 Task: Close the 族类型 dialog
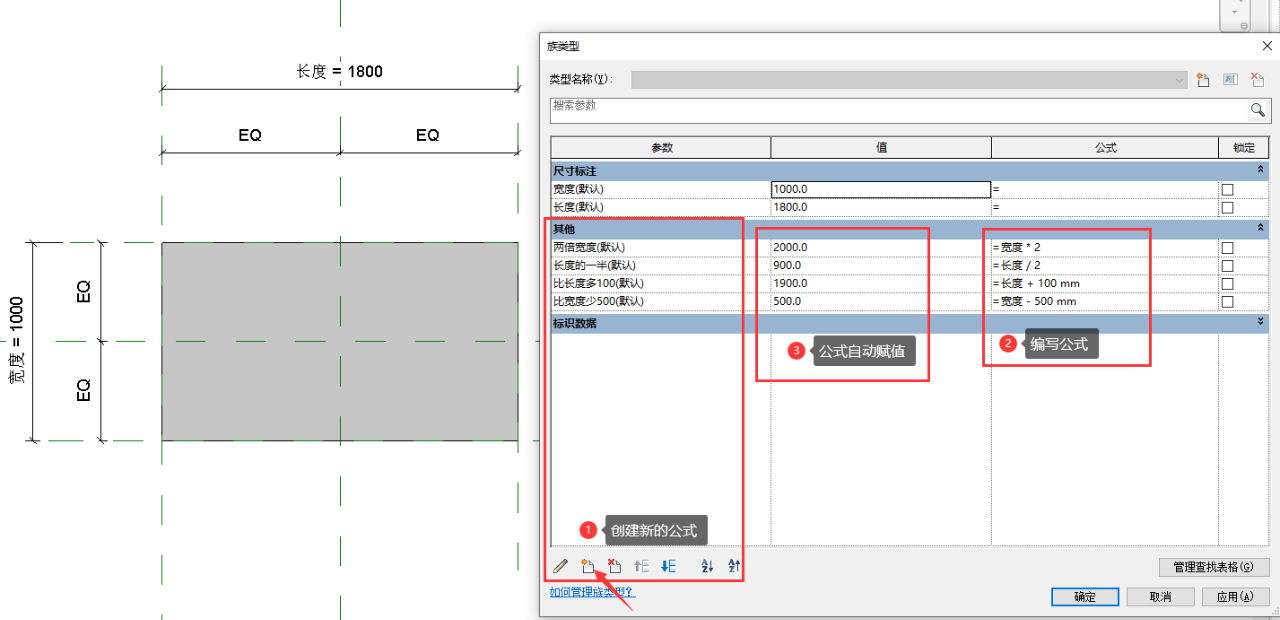(x=1266, y=45)
